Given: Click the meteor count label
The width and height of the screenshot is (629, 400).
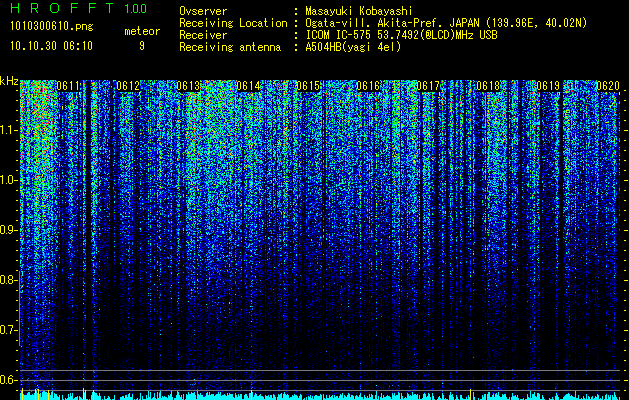Looking at the screenshot, I should pos(142,31).
